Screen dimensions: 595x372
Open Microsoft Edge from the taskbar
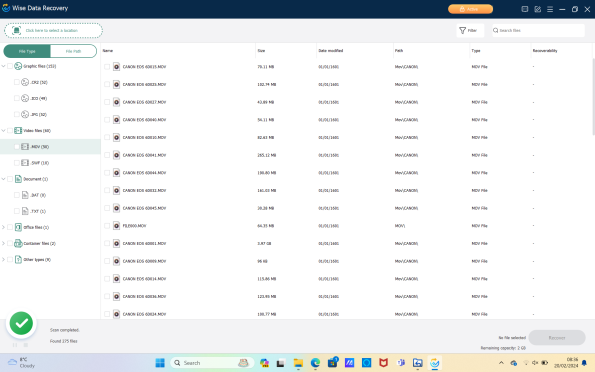coord(315,363)
